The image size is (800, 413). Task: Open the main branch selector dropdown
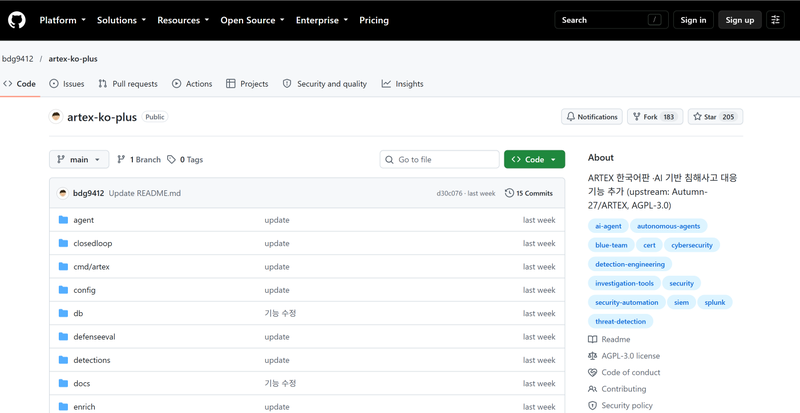[x=79, y=159]
